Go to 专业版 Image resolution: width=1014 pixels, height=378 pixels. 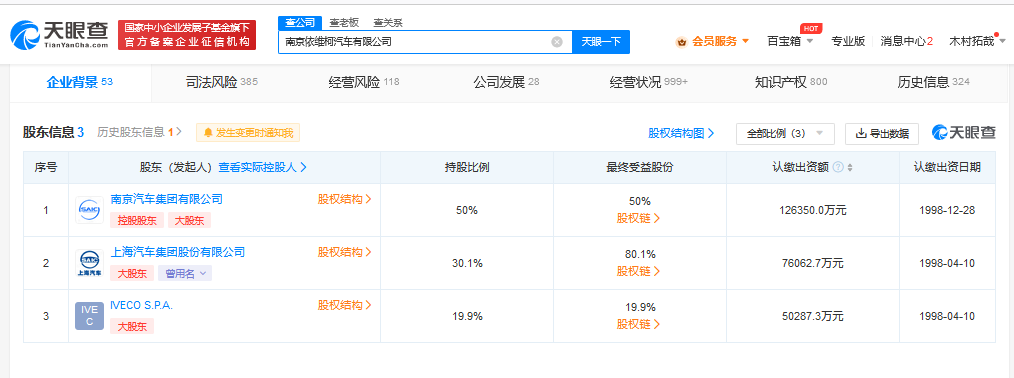848,41
